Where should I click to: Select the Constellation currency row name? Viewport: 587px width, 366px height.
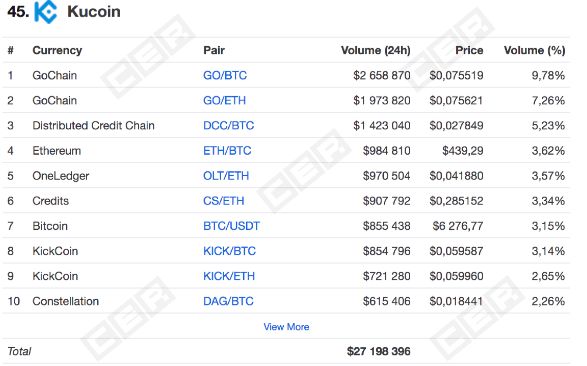coord(66,301)
